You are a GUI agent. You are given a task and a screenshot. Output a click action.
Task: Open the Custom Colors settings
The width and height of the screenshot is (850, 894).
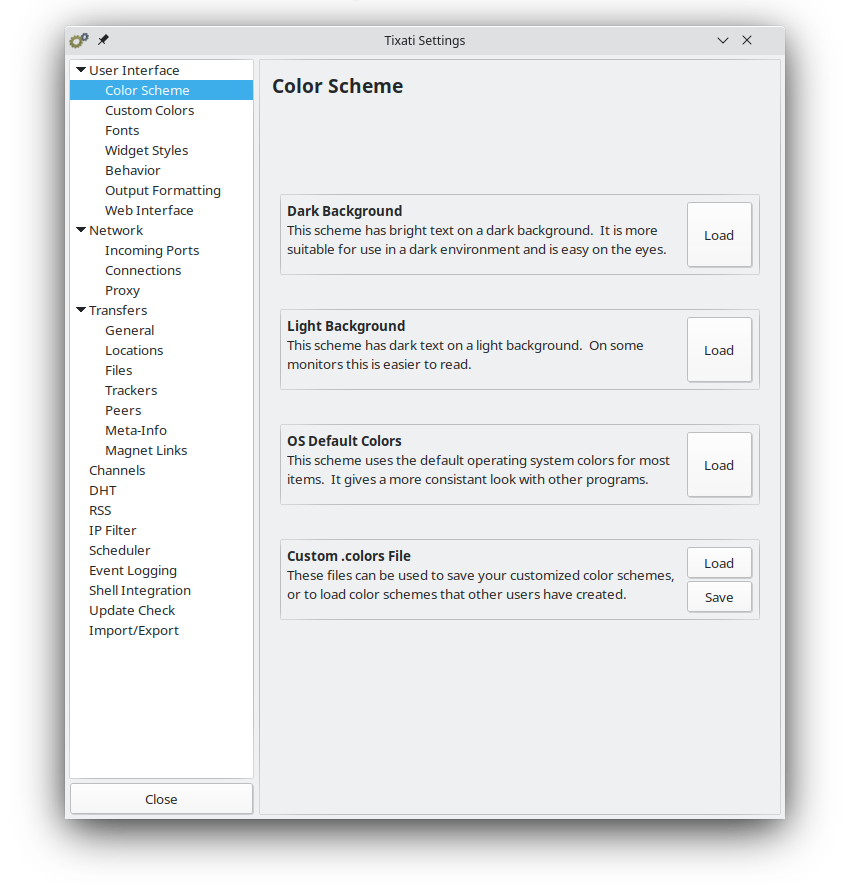tap(149, 110)
